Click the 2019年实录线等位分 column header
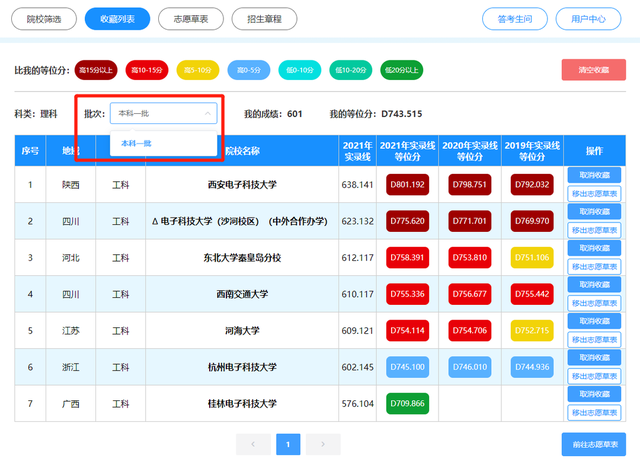This screenshot has width=640, height=468. click(x=532, y=151)
